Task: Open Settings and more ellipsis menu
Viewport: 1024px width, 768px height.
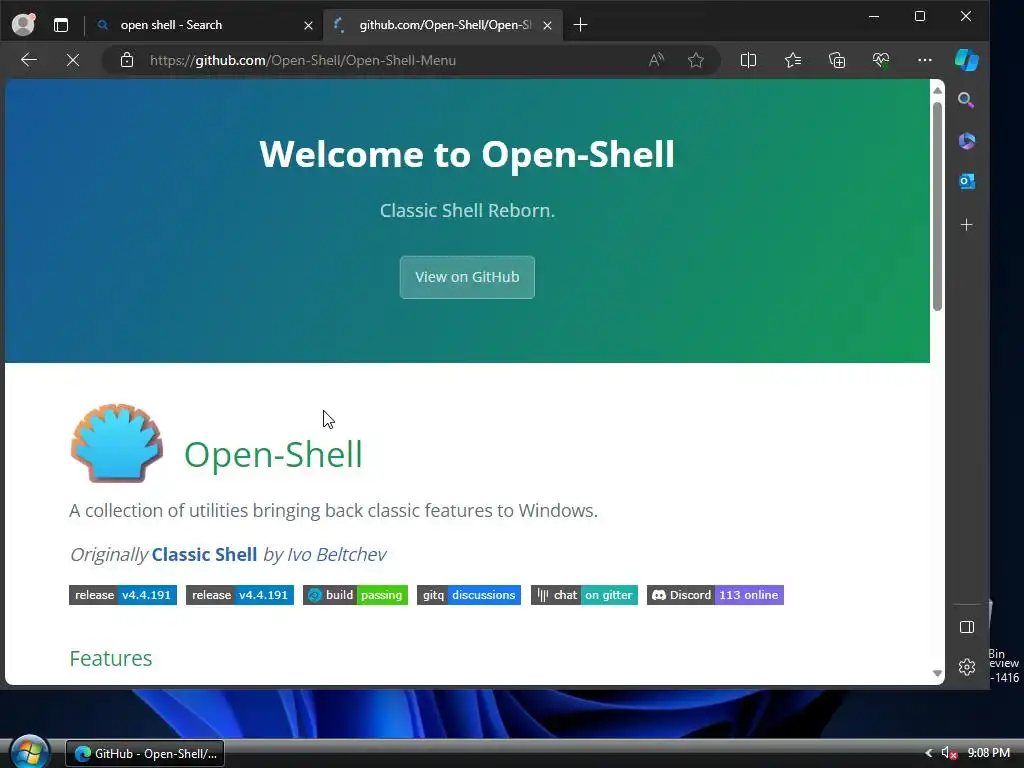Action: point(925,60)
